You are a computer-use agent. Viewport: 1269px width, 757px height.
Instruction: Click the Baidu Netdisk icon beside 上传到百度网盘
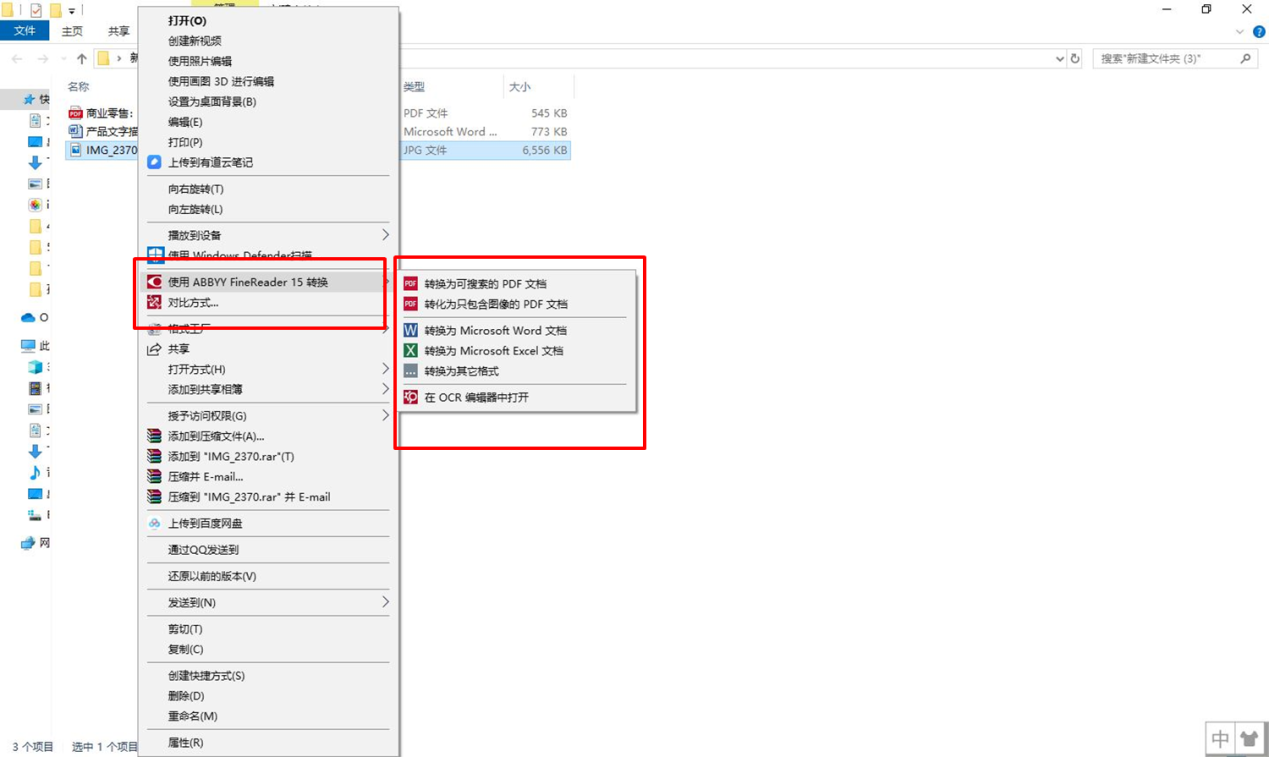154,523
